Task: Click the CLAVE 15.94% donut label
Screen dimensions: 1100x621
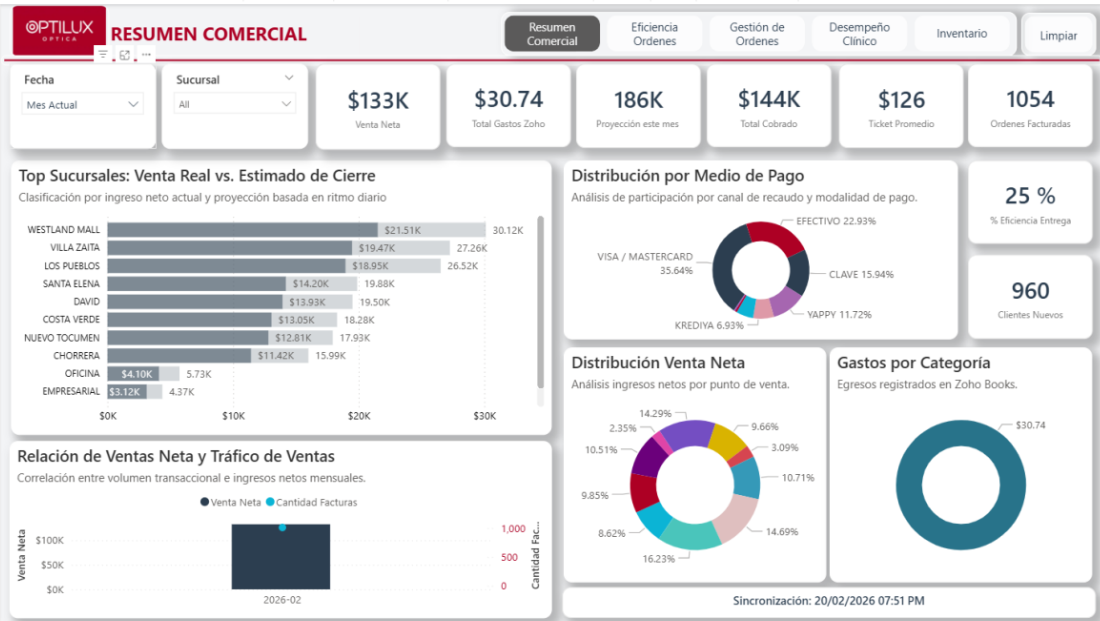Action: coord(861,274)
